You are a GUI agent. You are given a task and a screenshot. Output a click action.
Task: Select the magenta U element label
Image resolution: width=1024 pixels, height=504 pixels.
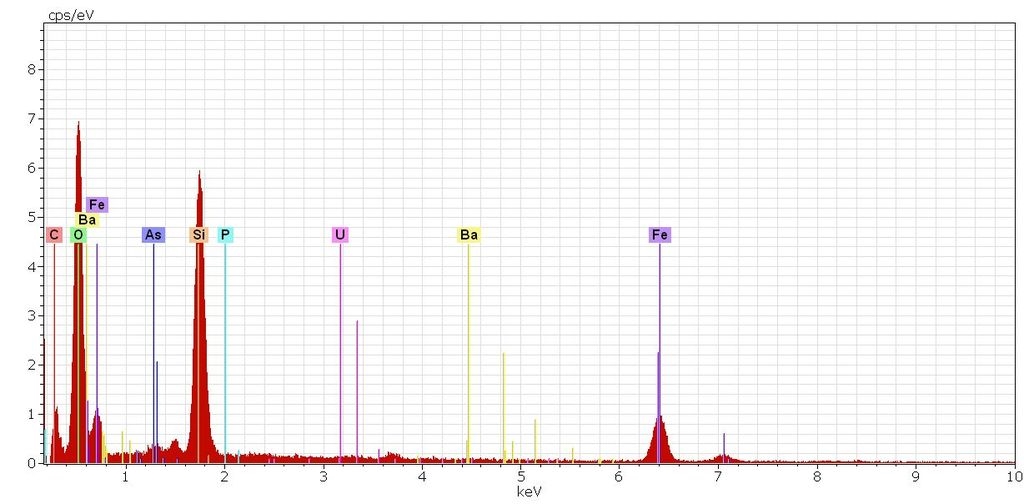341,235
